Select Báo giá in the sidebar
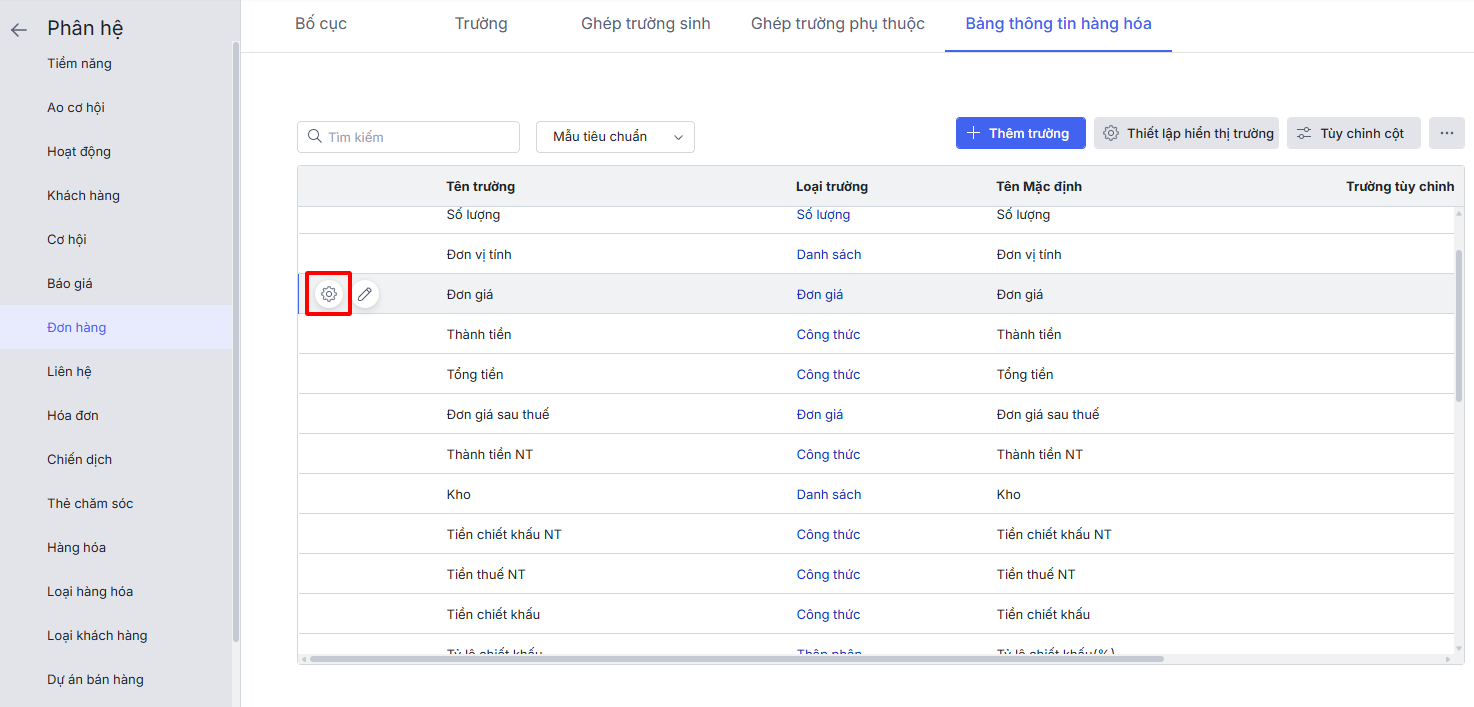Viewport: 1474px width, 707px height. (x=70, y=283)
